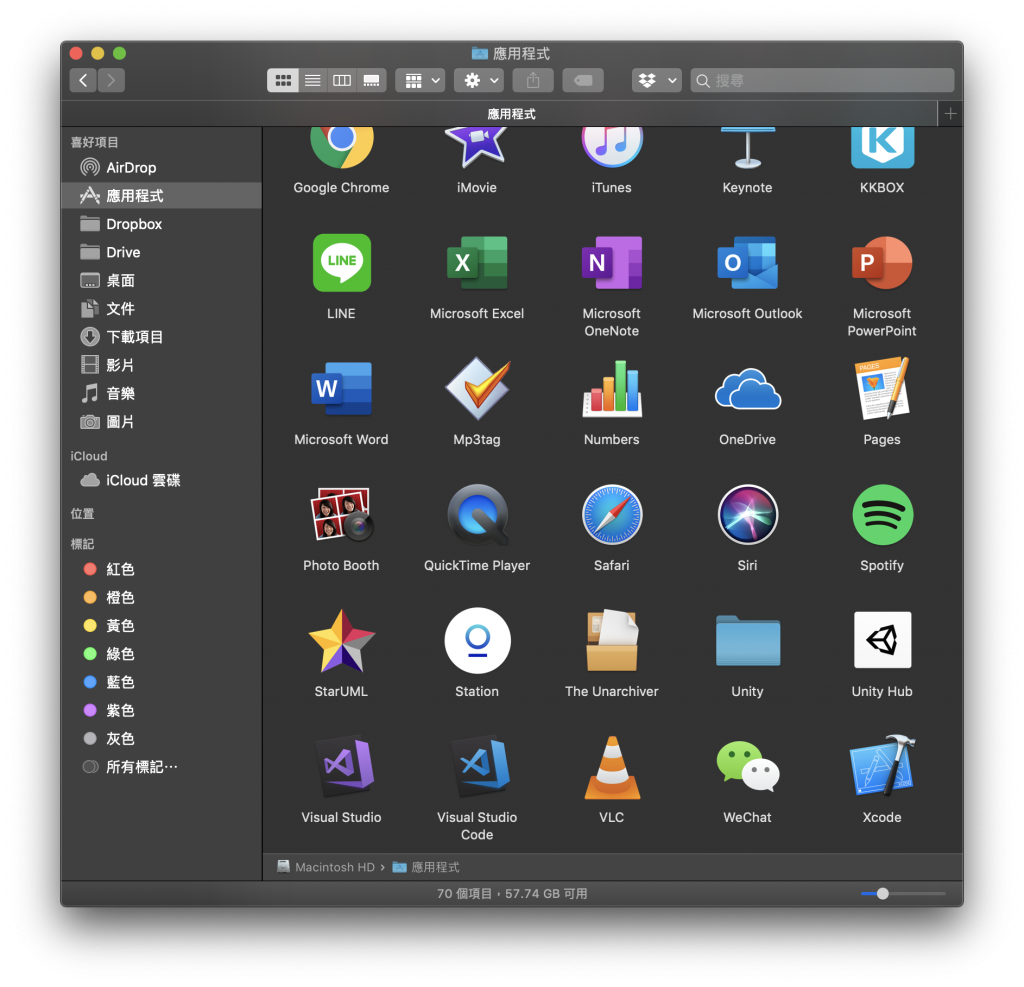The height and width of the screenshot is (987, 1024).
Task: Switch to icon view mode
Action: (283, 80)
